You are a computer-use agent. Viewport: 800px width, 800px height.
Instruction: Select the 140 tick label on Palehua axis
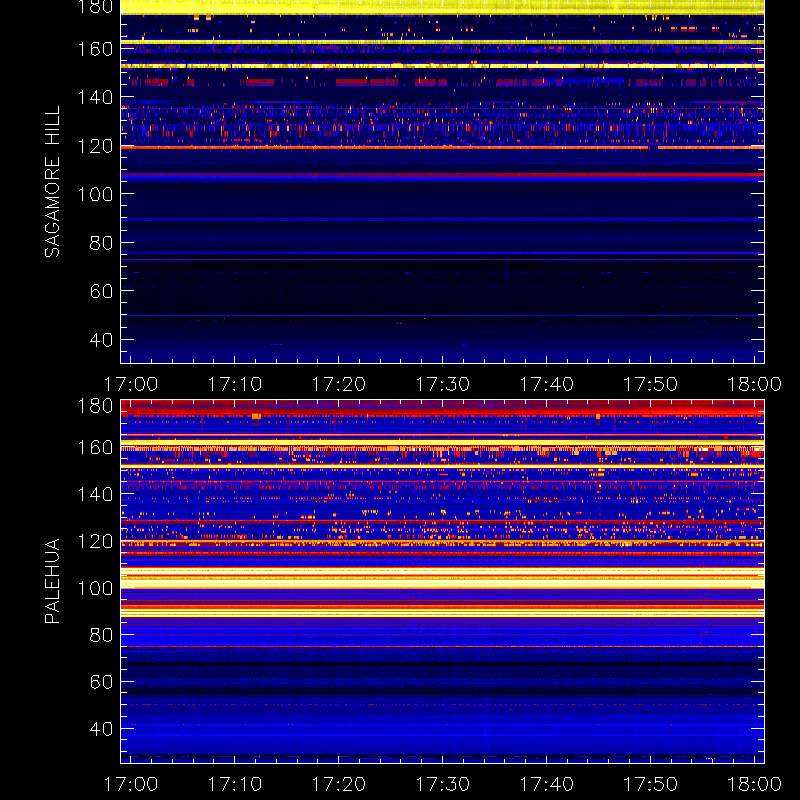point(95,494)
